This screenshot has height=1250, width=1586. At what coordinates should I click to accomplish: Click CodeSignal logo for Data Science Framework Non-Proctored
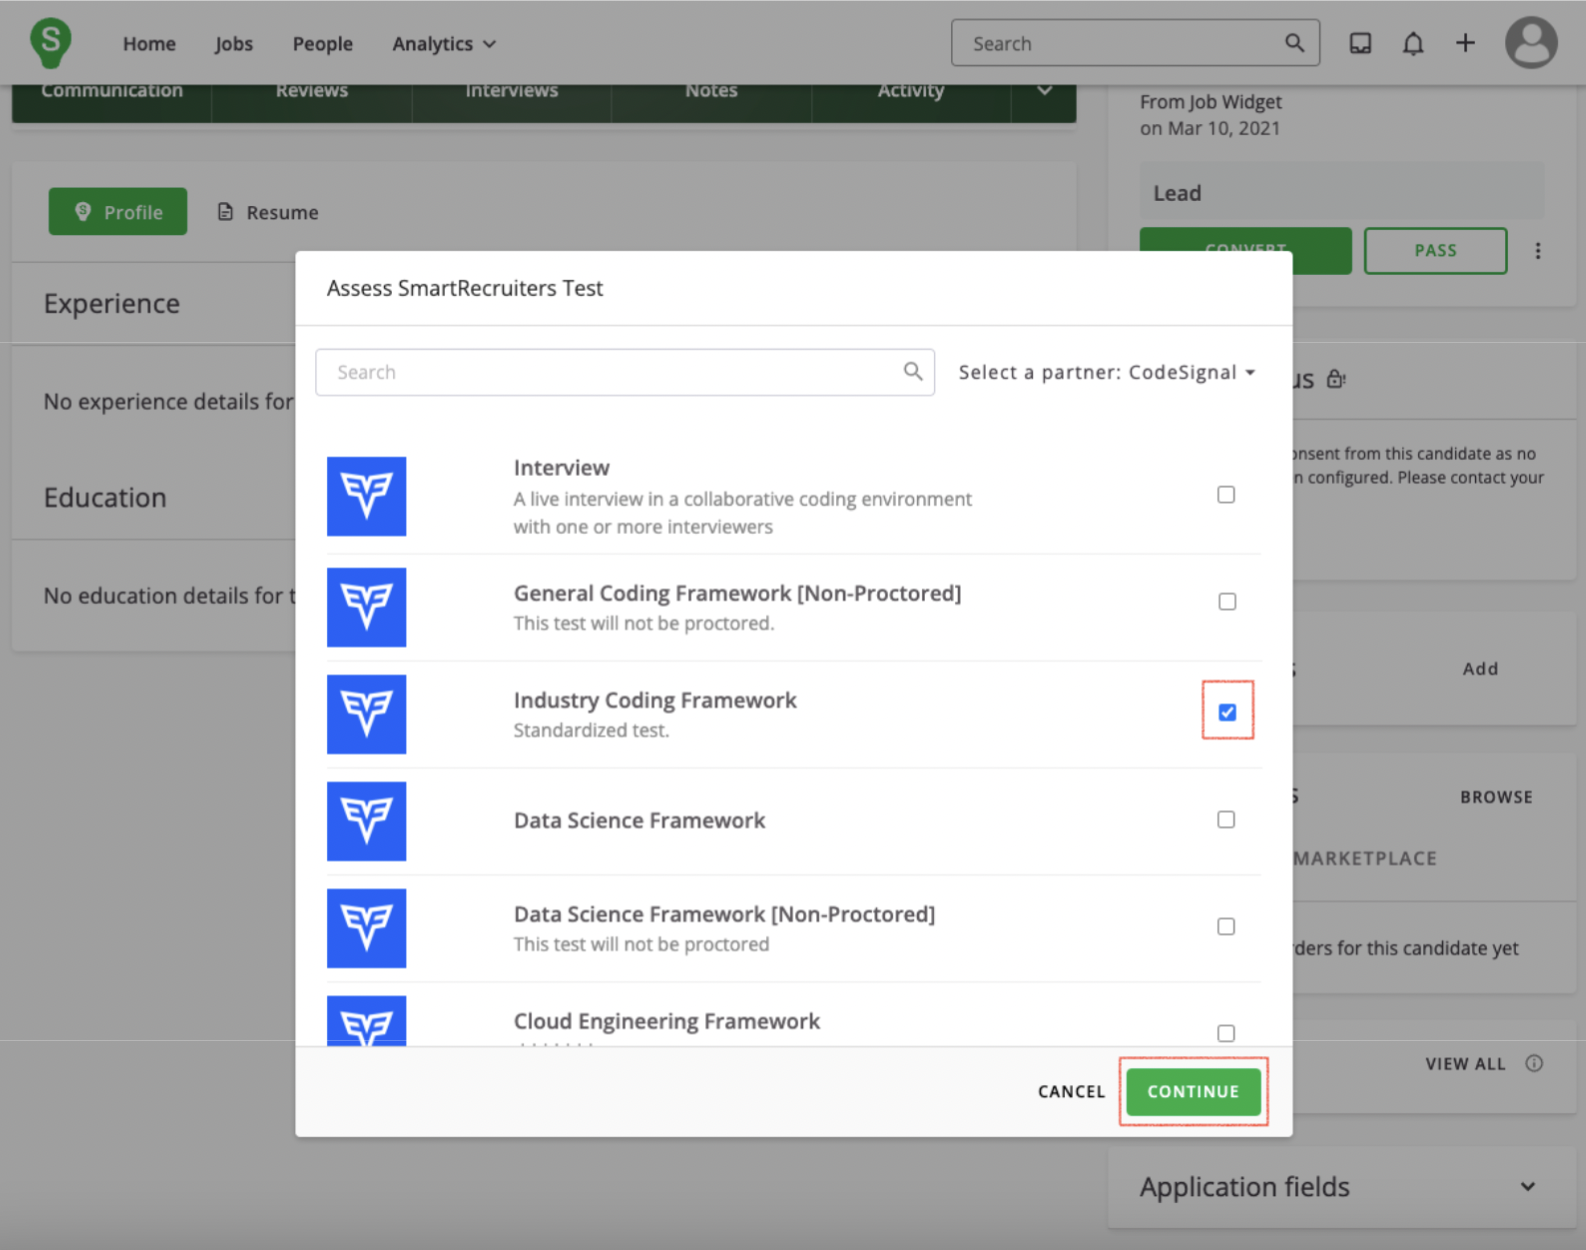coord(366,928)
